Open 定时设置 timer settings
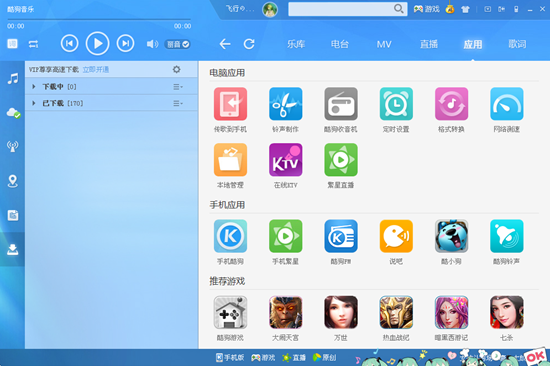This screenshot has width=550, height=366. tap(396, 104)
